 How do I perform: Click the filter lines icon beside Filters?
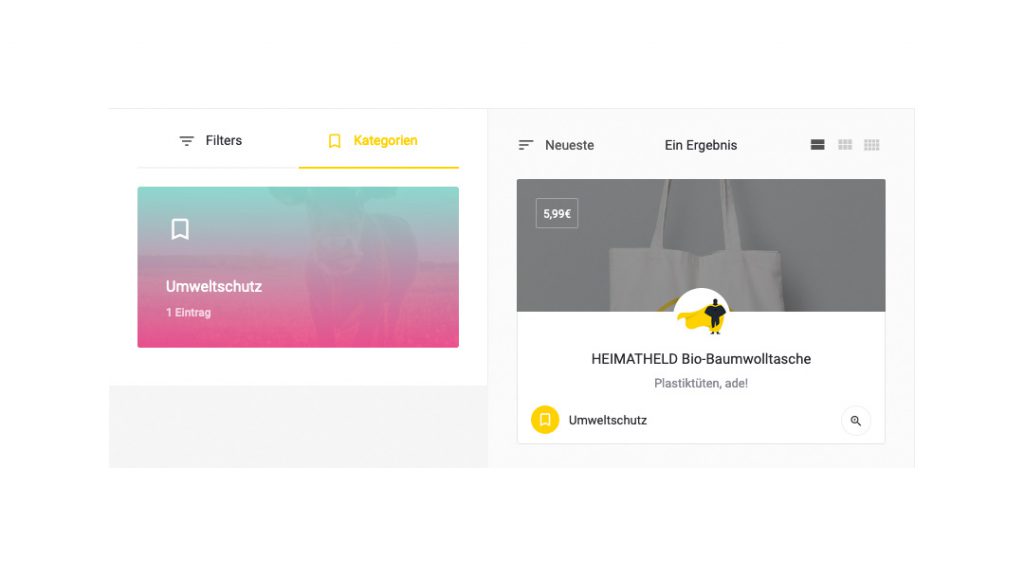187,141
